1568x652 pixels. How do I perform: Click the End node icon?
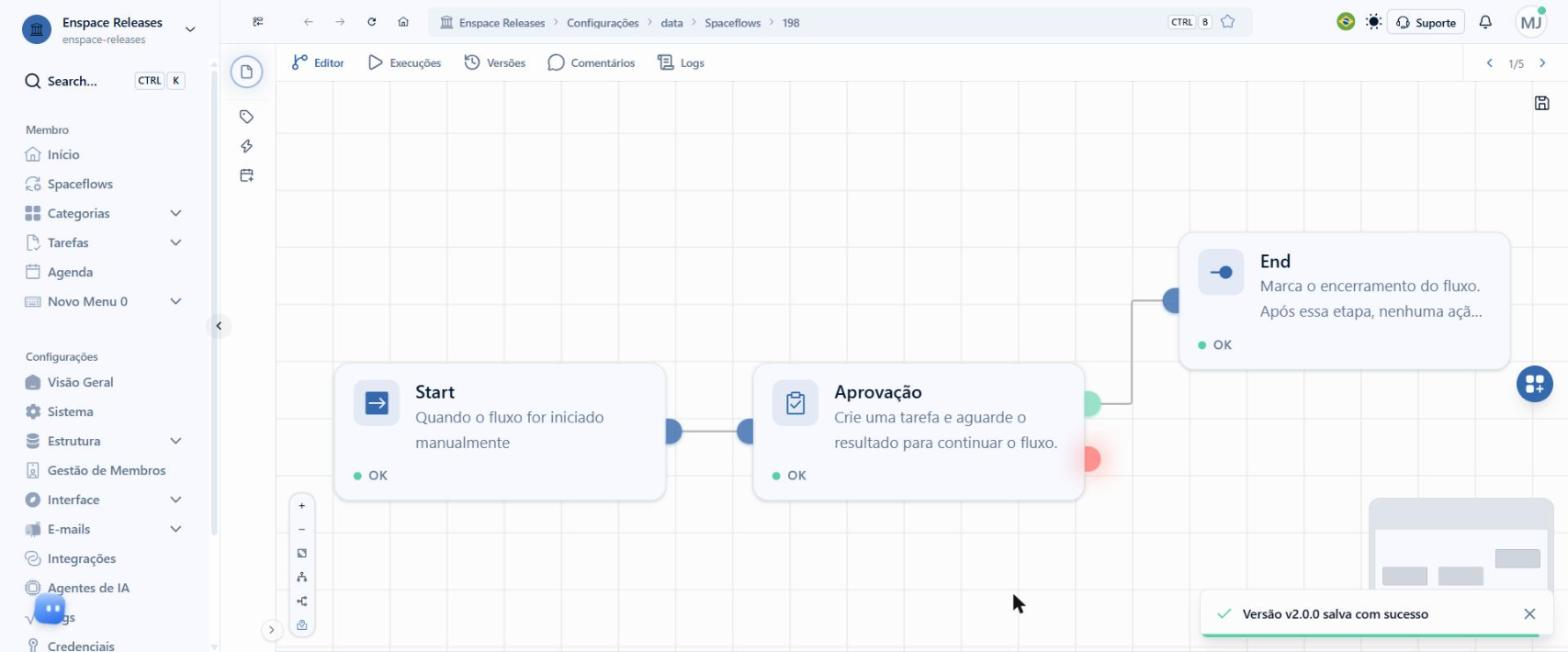coord(1221,272)
